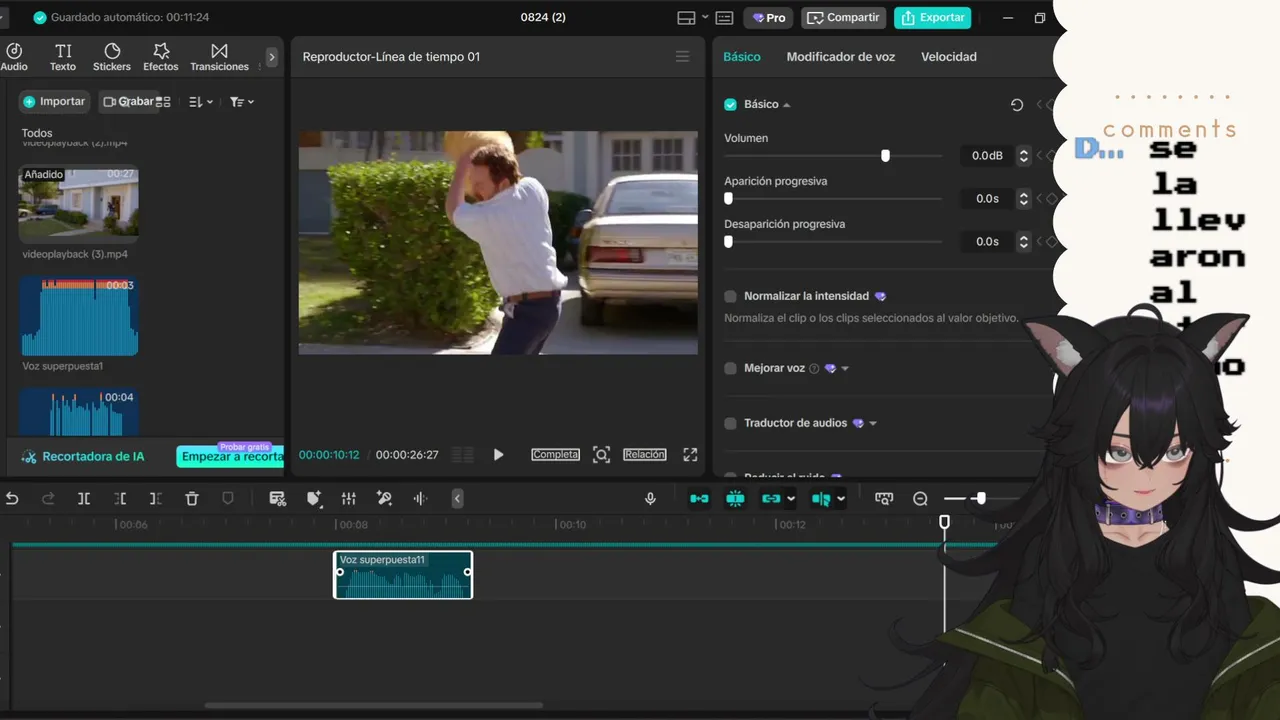Split the clip at playhead
This screenshot has width=1280, height=720.
(x=84, y=498)
